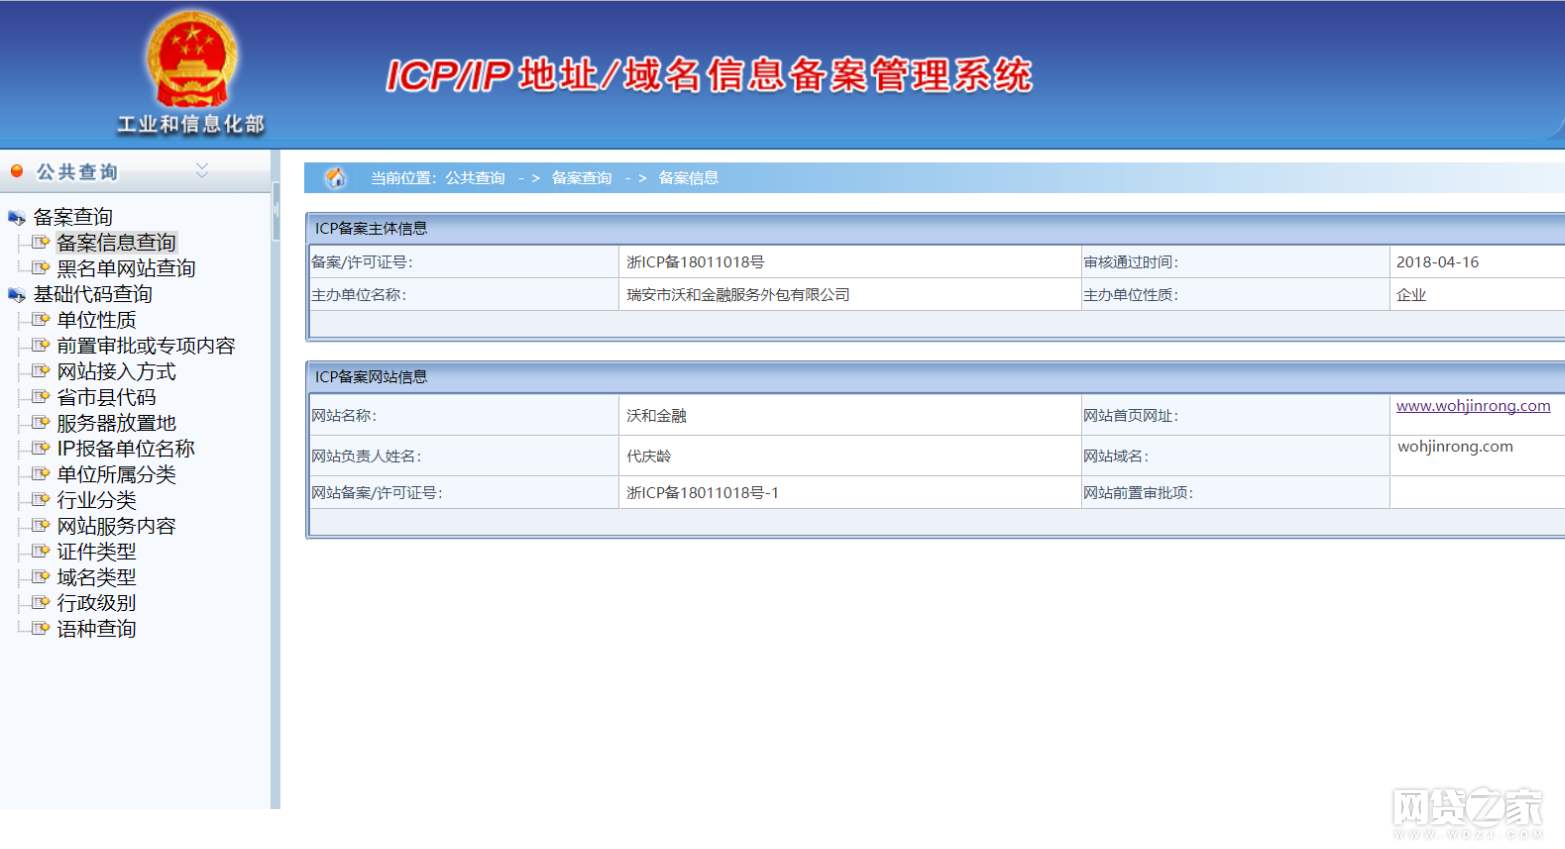Click the home icon in the breadcrumb bar
This screenshot has width=1565, height=849.
tap(335, 178)
